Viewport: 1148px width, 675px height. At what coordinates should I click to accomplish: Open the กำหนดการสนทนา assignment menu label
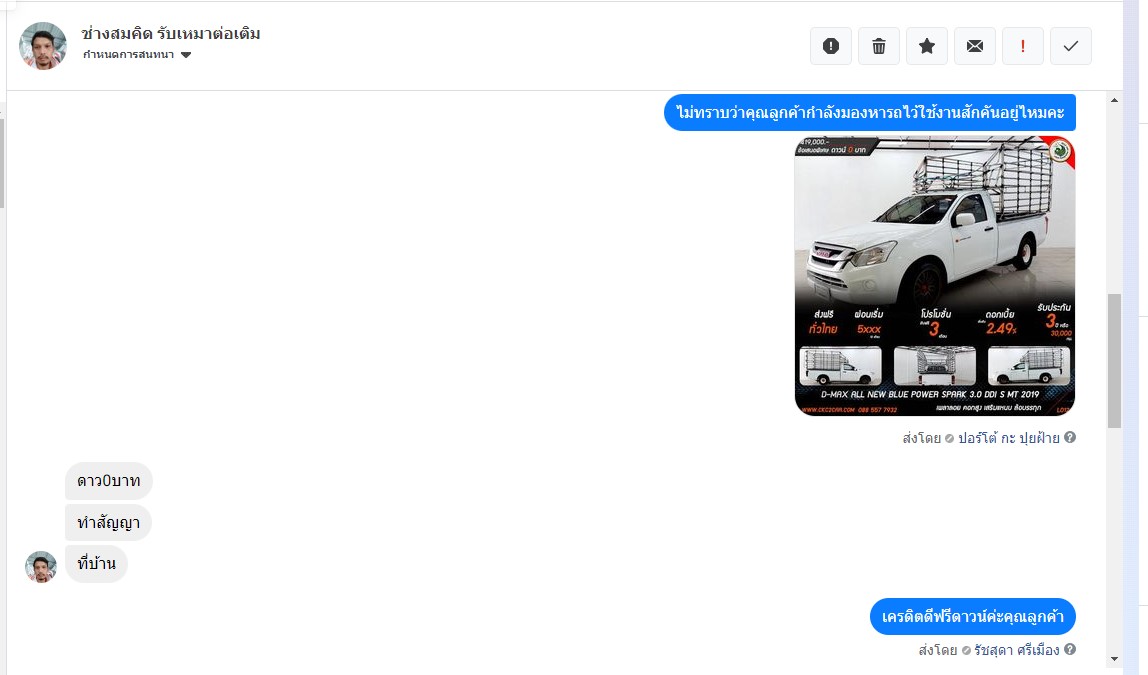(128, 55)
